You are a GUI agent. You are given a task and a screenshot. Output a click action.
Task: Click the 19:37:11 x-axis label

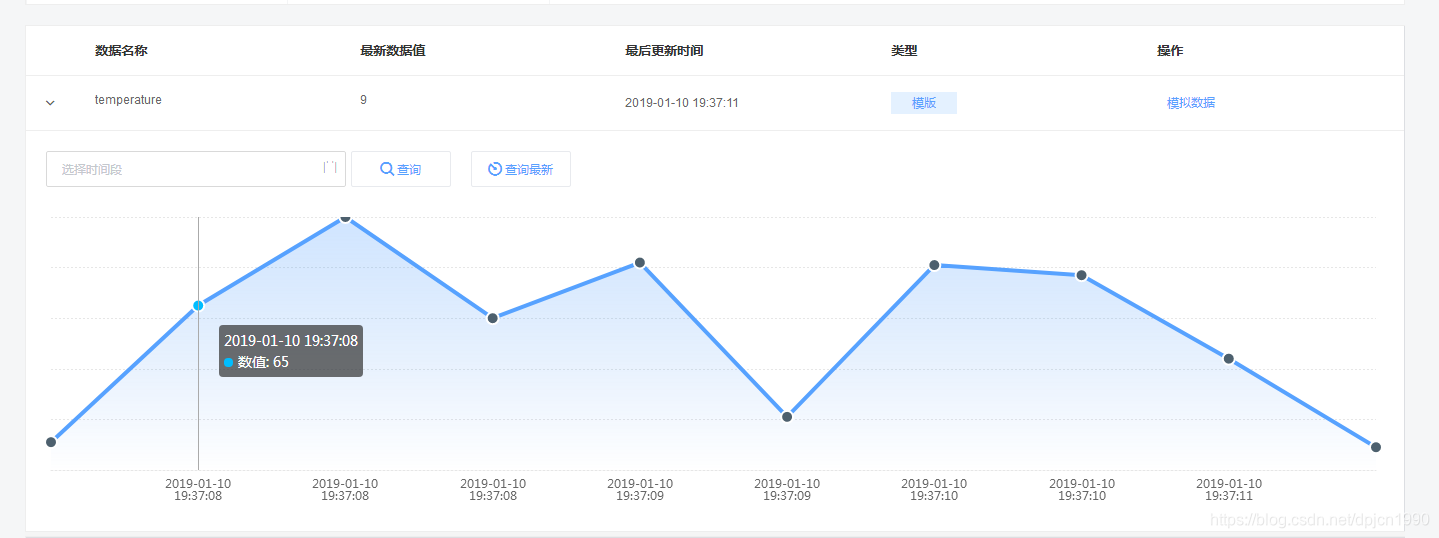1229,489
